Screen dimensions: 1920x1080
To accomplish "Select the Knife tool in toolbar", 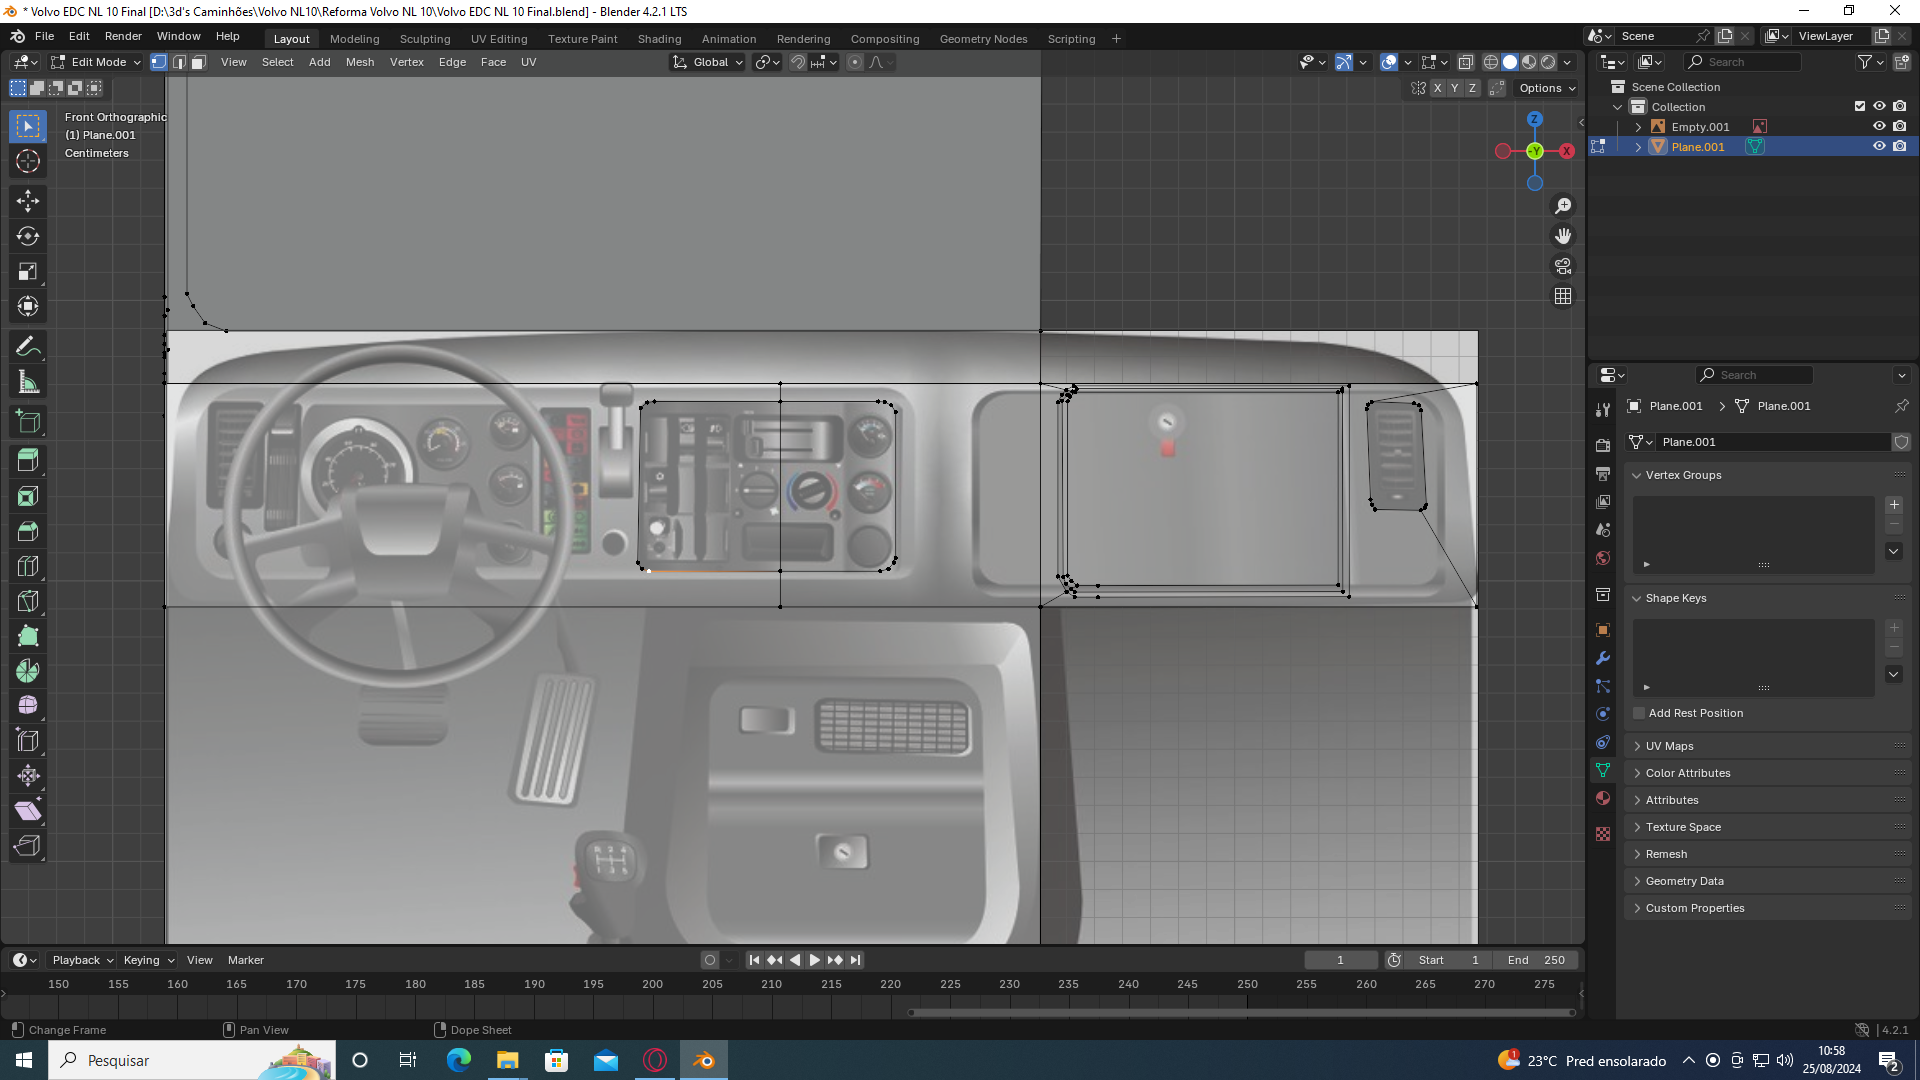I will point(28,601).
